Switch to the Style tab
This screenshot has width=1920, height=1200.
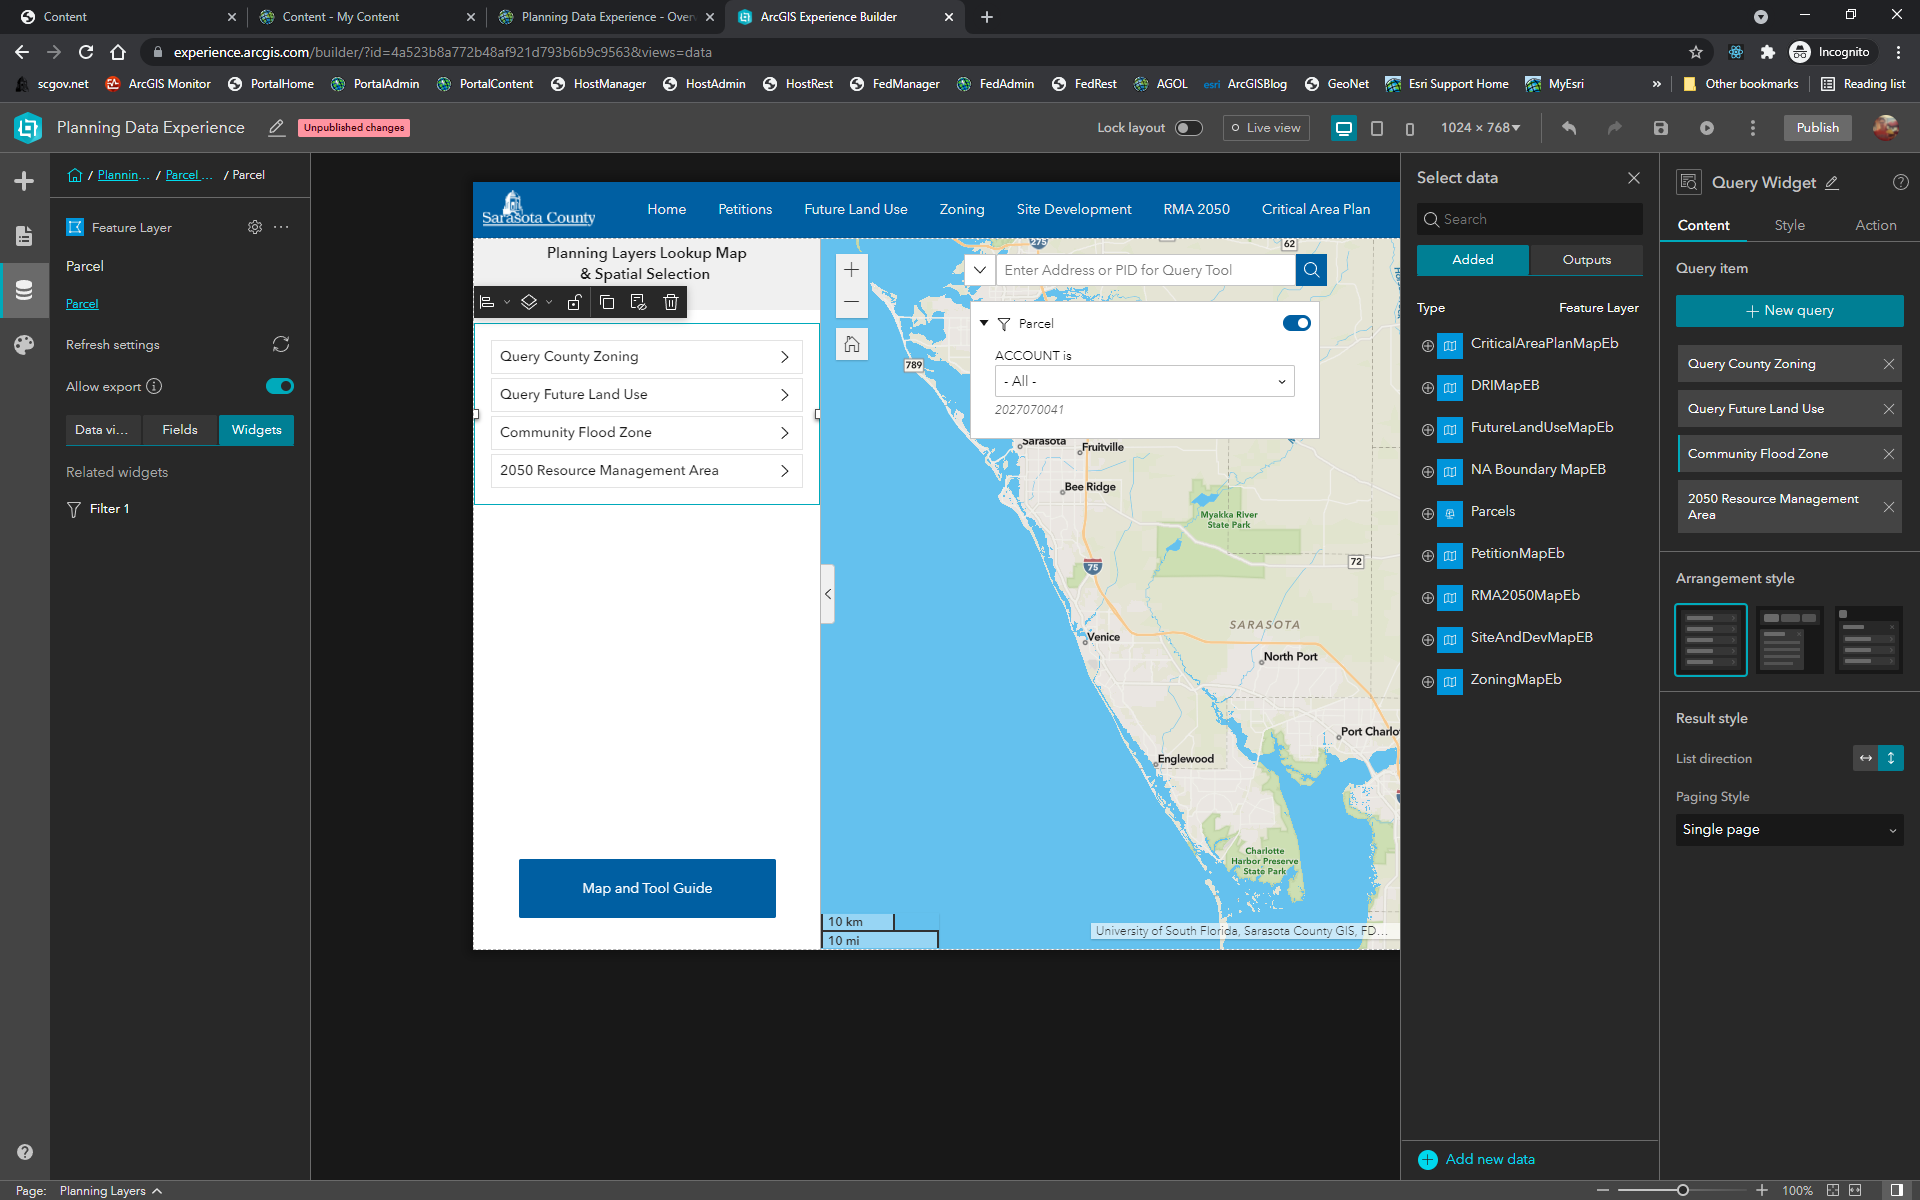pos(1789,225)
